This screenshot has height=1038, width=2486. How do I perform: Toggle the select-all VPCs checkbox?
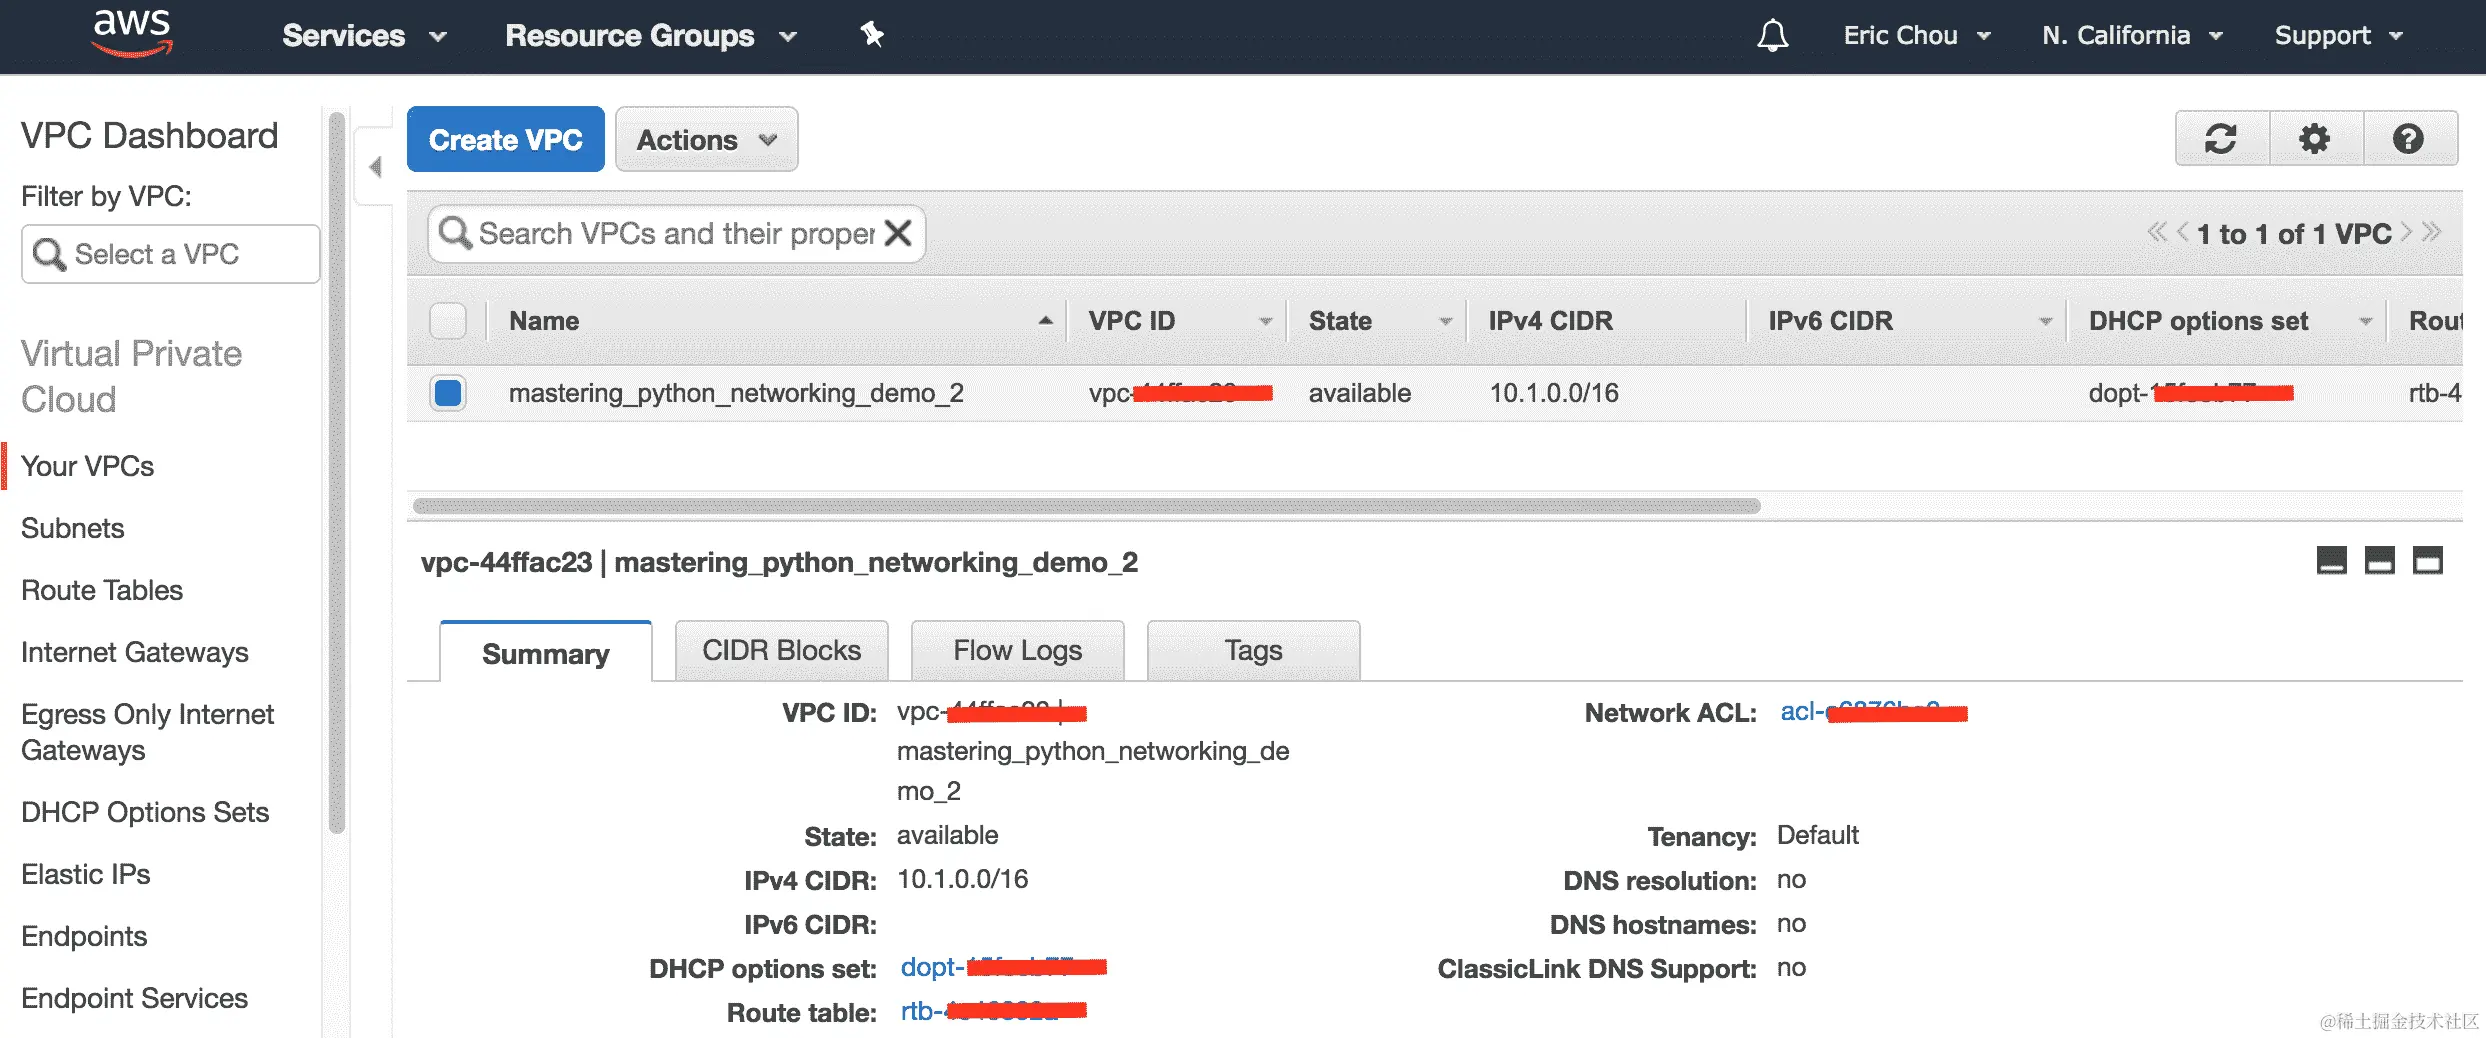click(x=448, y=321)
